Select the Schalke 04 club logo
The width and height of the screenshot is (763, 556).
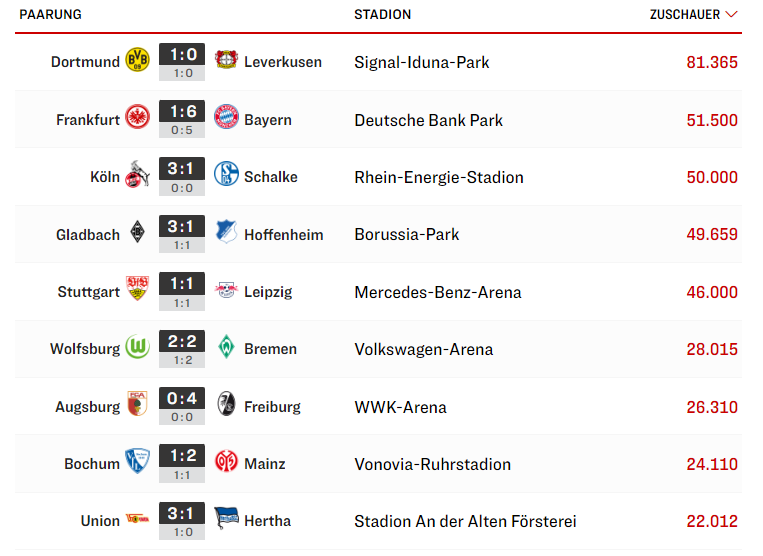click(226, 174)
